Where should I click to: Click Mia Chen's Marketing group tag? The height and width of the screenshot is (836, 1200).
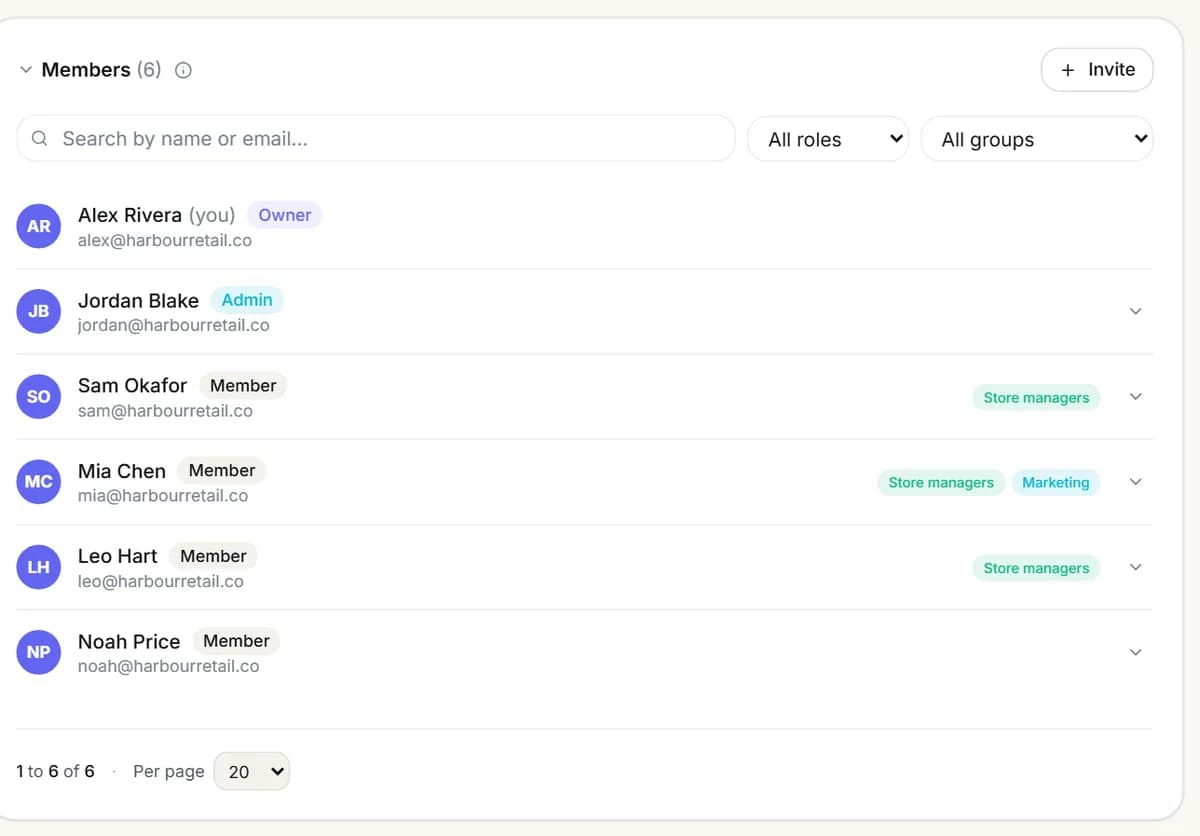click(x=1056, y=483)
